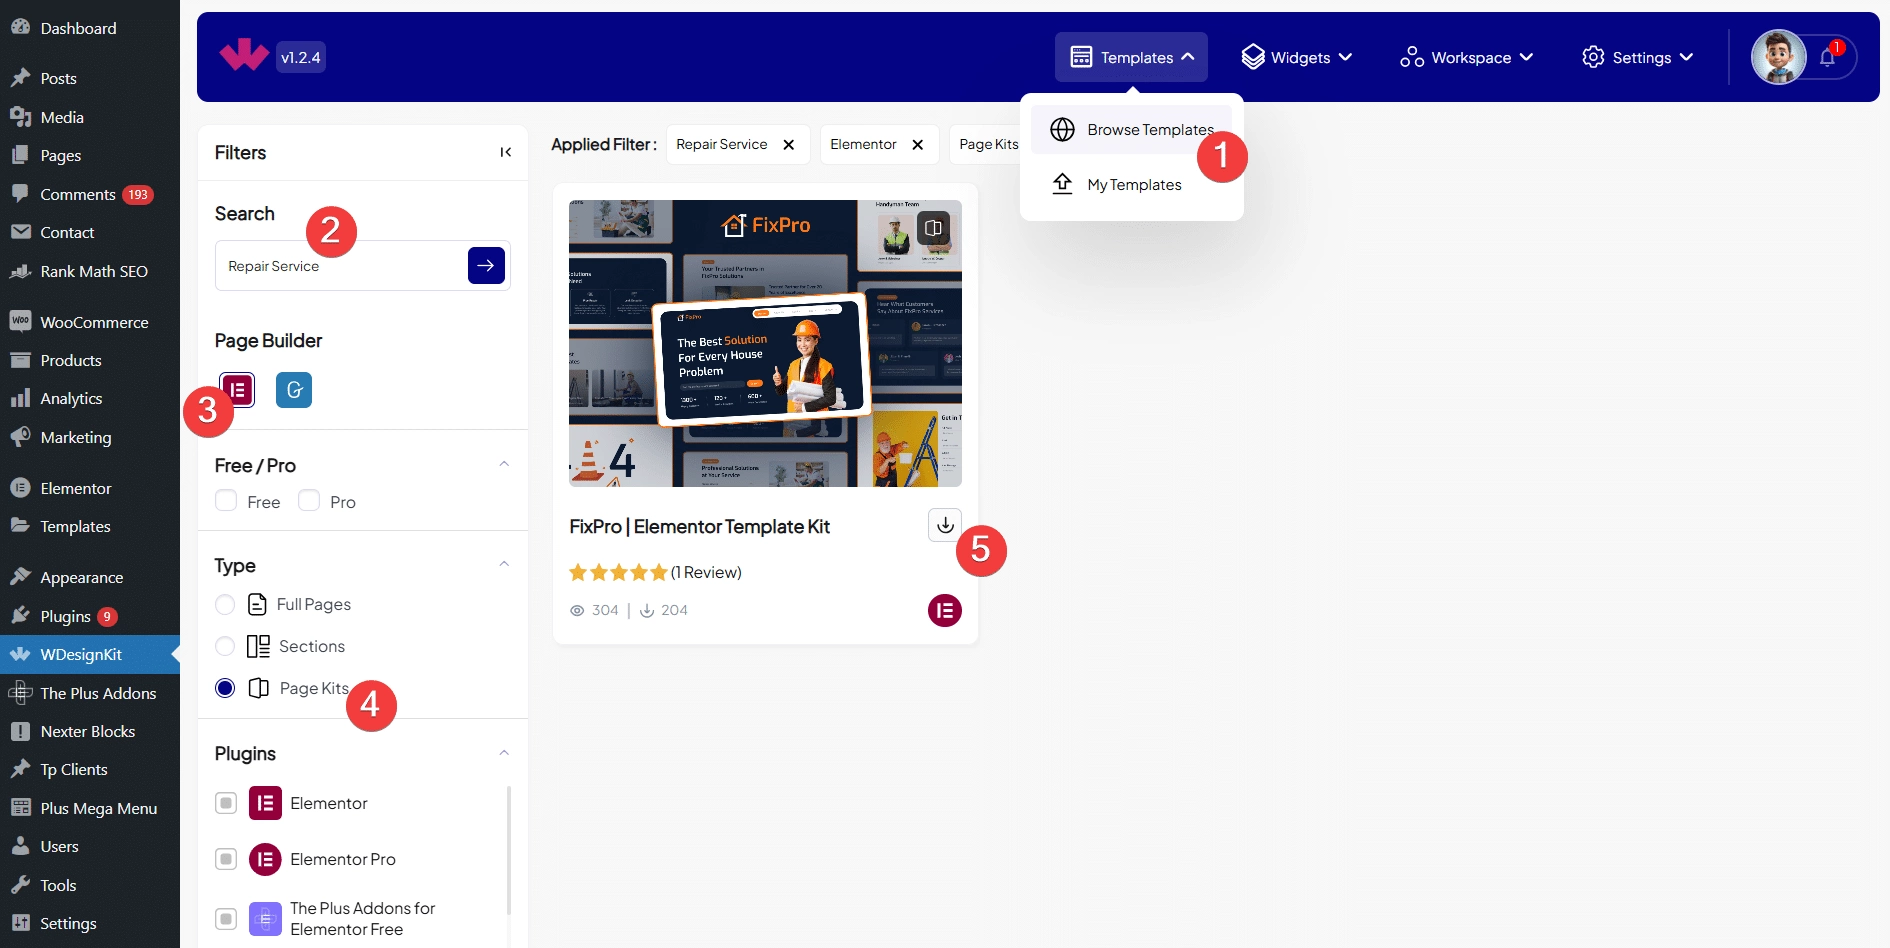Expand the Workspace dropdown
The height and width of the screenshot is (948, 1890).
tap(1467, 58)
